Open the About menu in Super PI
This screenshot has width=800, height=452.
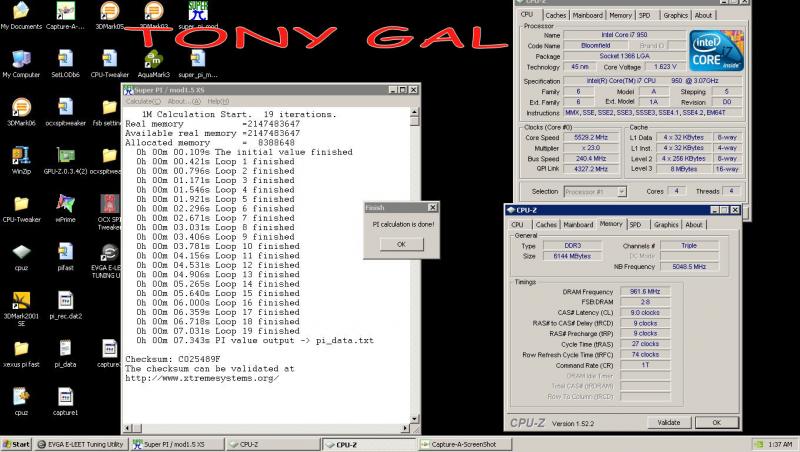point(184,102)
